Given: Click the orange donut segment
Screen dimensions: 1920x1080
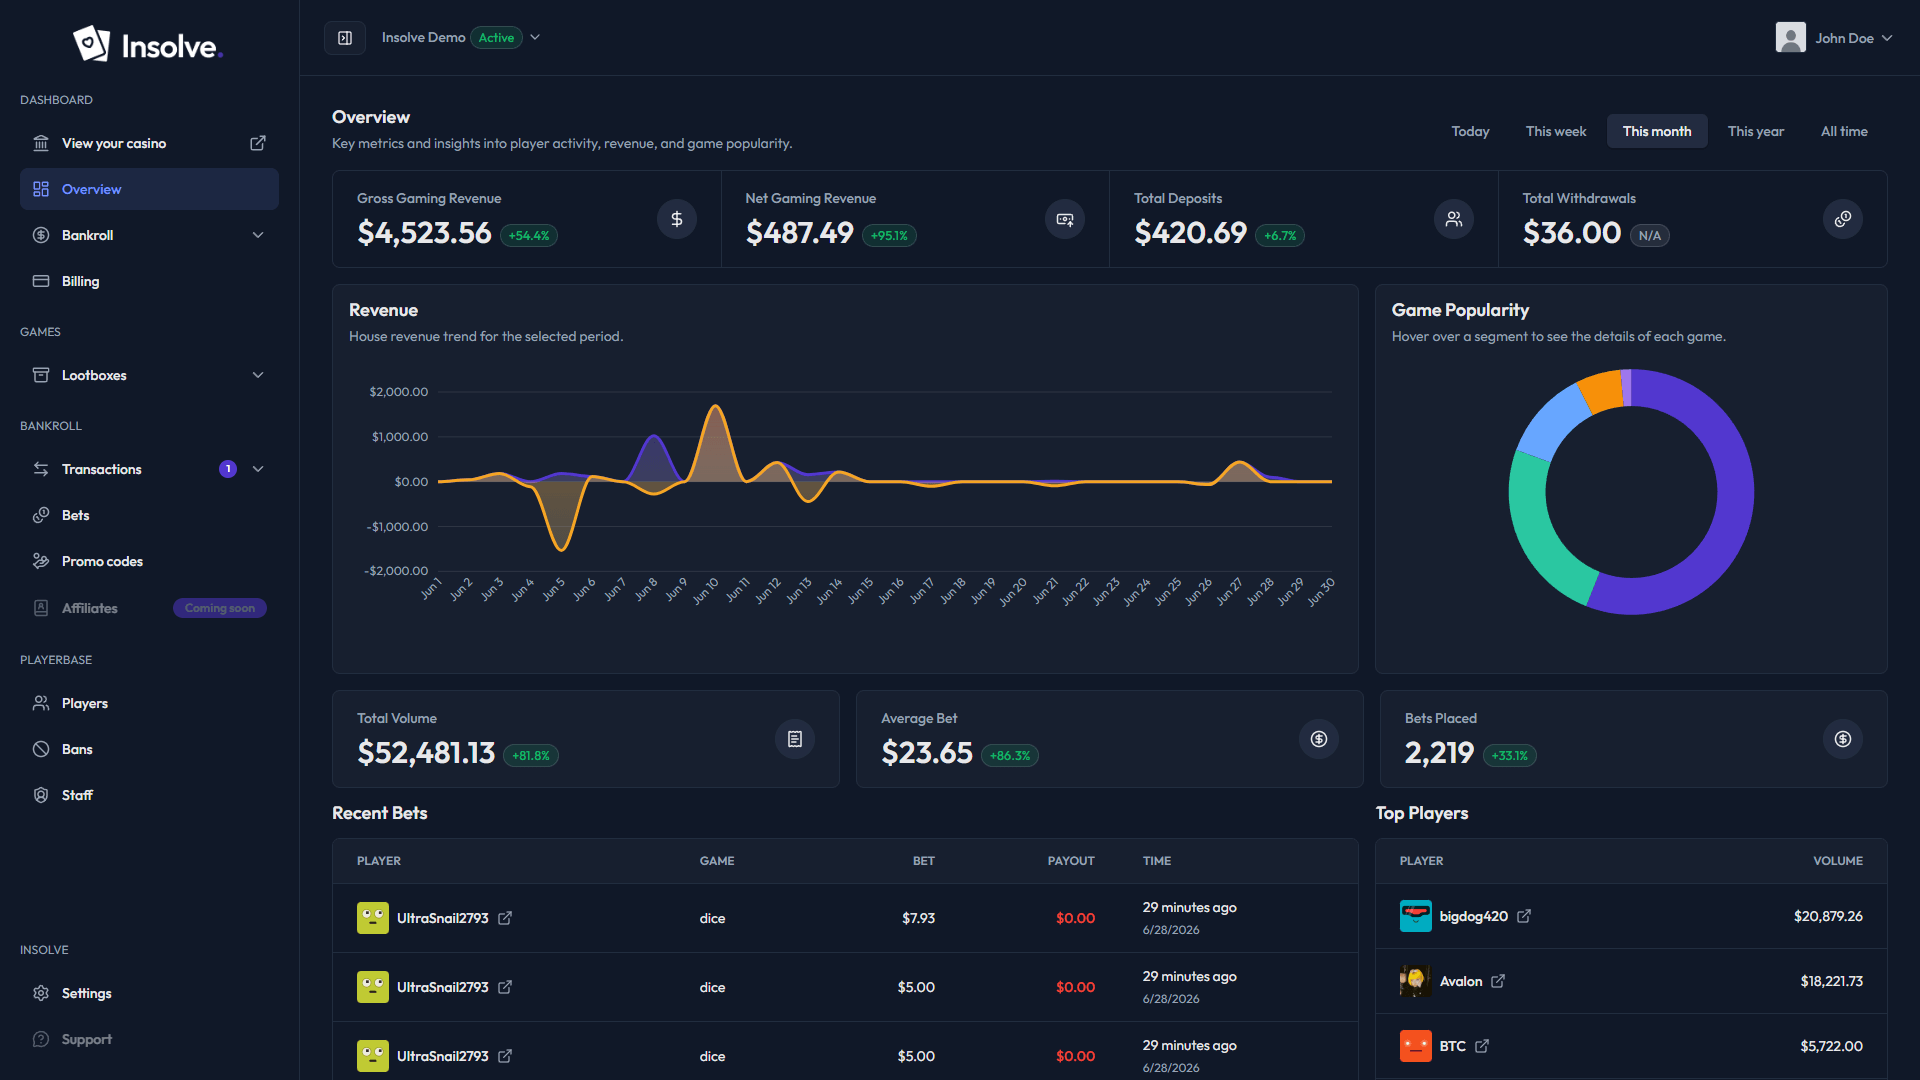Looking at the screenshot, I should pyautogui.click(x=1602, y=391).
